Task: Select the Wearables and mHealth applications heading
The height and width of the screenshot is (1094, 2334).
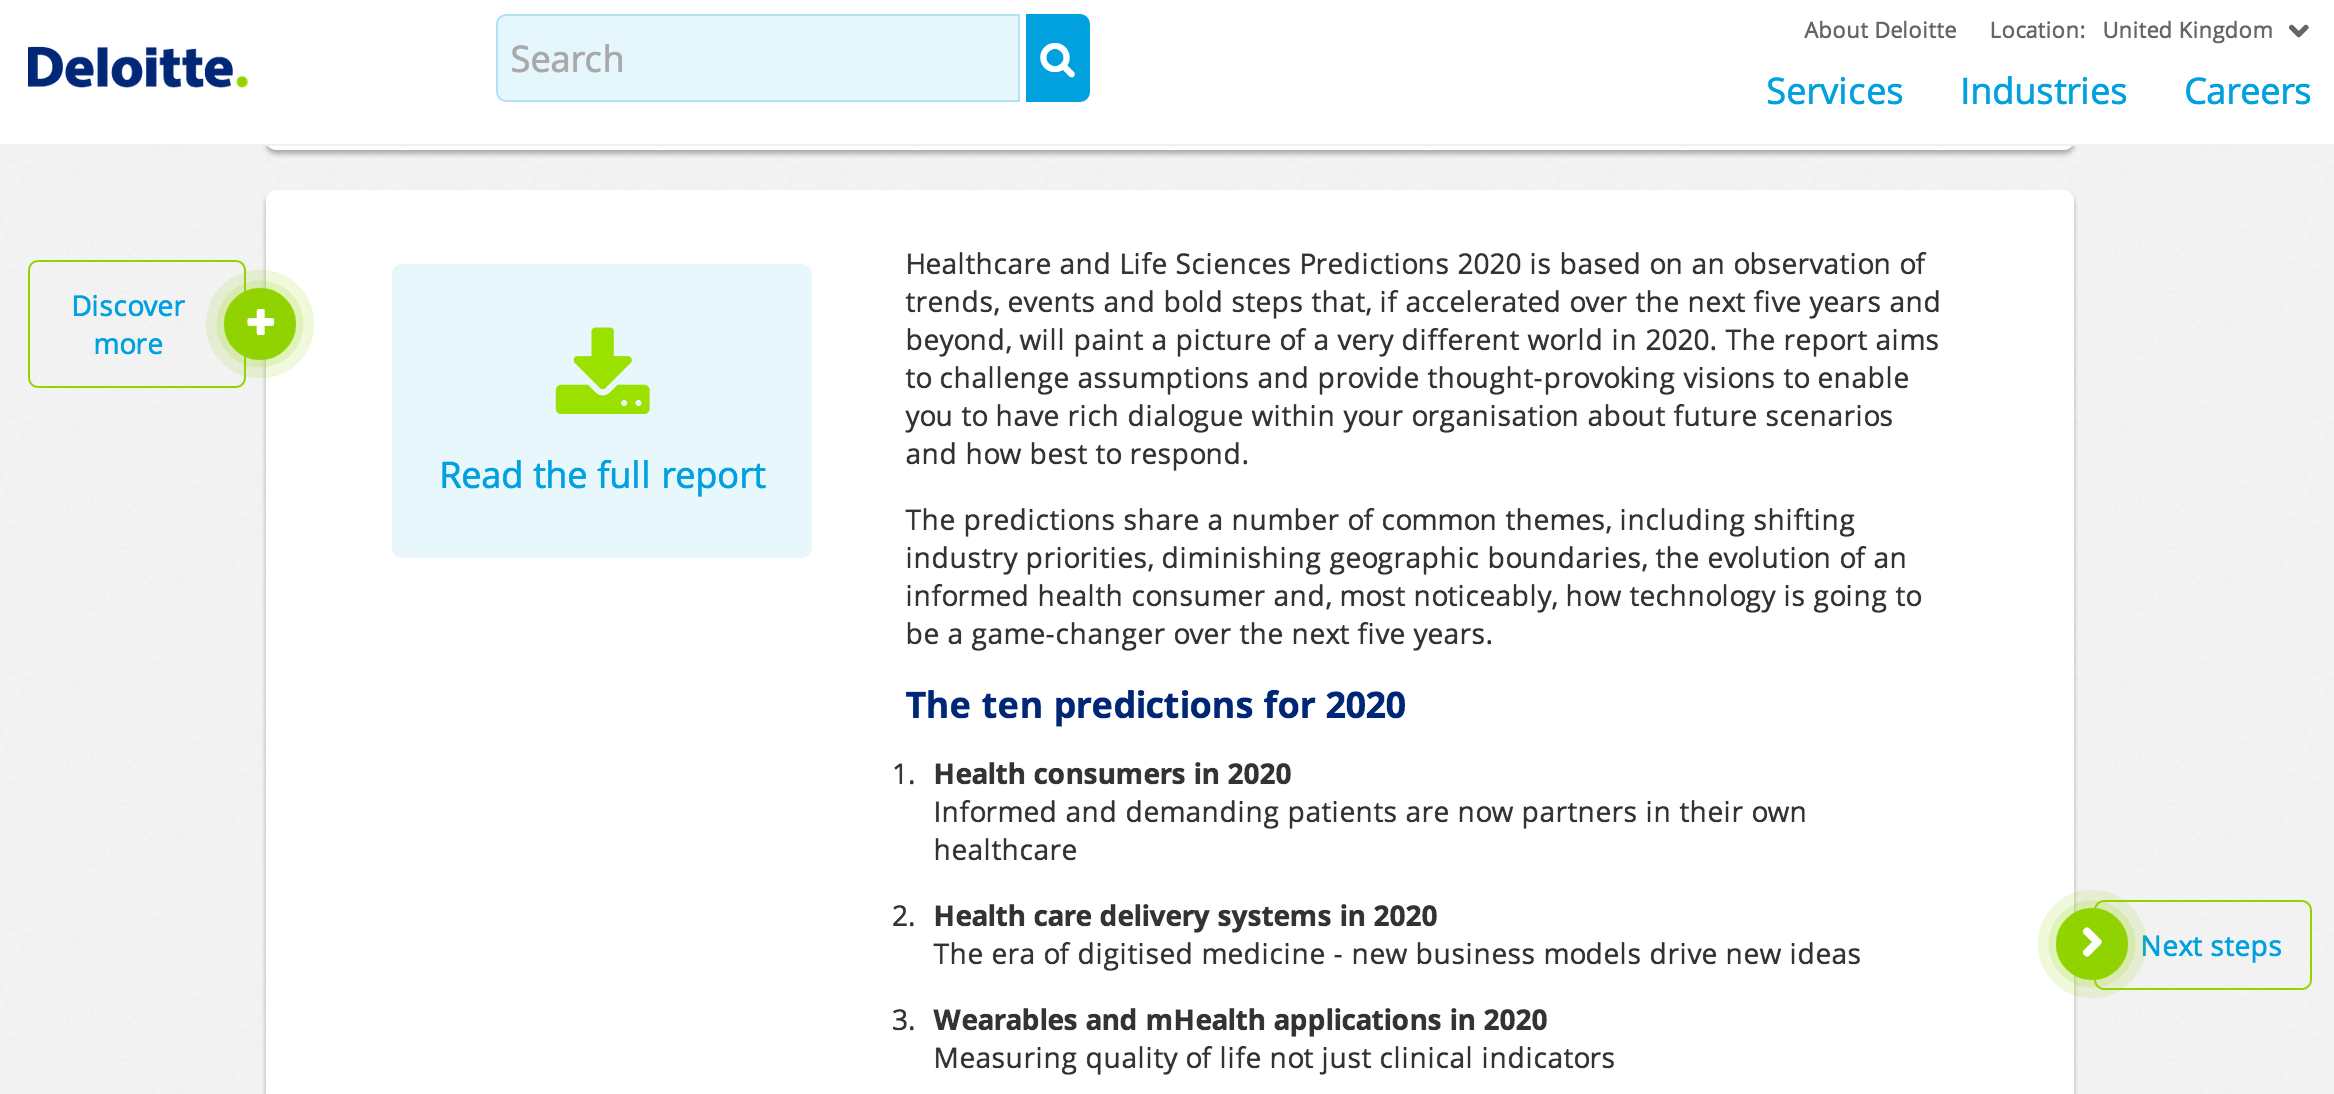Action: coord(1240,1020)
